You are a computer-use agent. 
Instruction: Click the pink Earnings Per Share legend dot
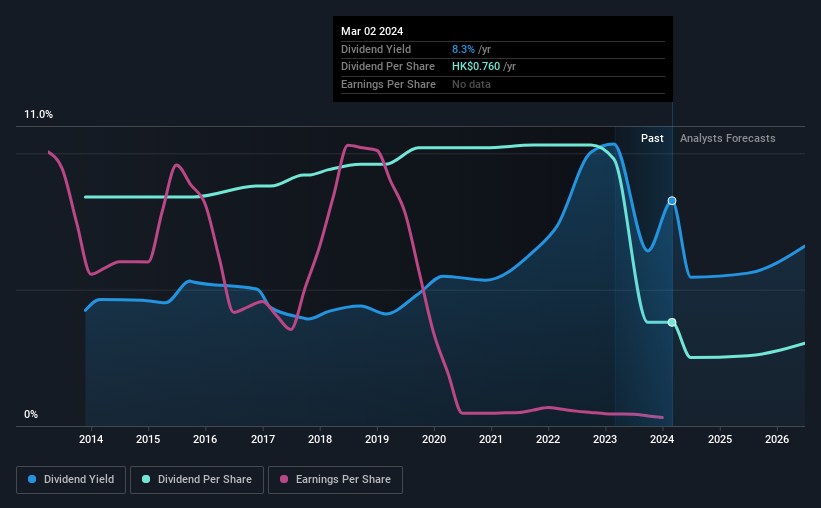tap(284, 479)
